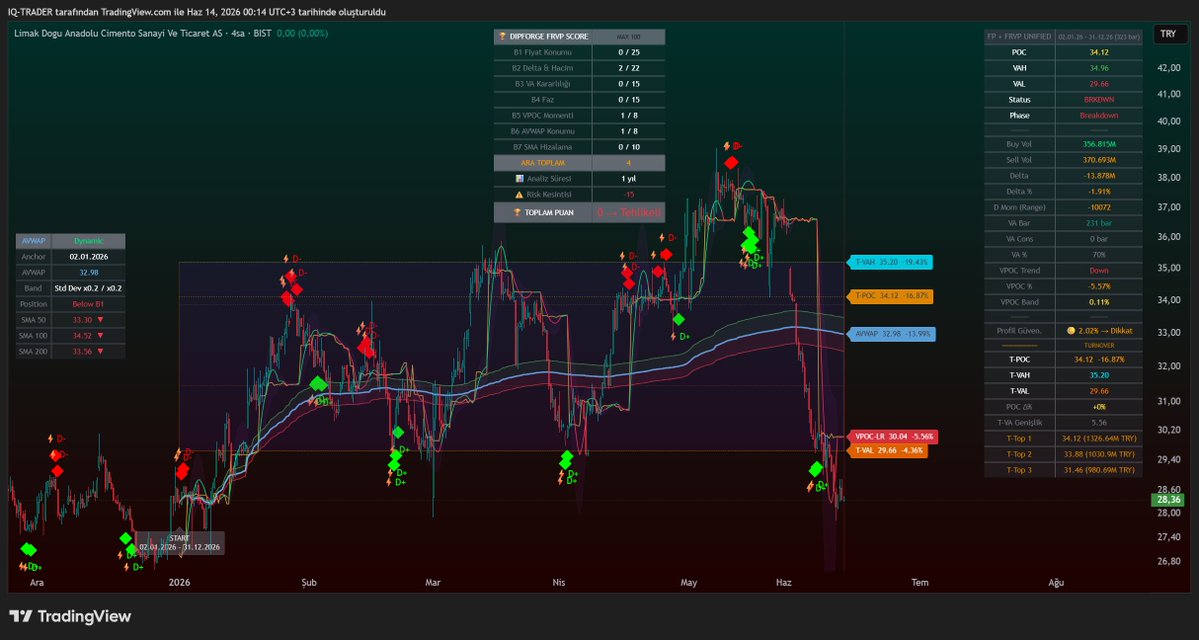Click the Haz month on the time axis
The height and width of the screenshot is (640, 1199).
pyautogui.click(x=784, y=583)
